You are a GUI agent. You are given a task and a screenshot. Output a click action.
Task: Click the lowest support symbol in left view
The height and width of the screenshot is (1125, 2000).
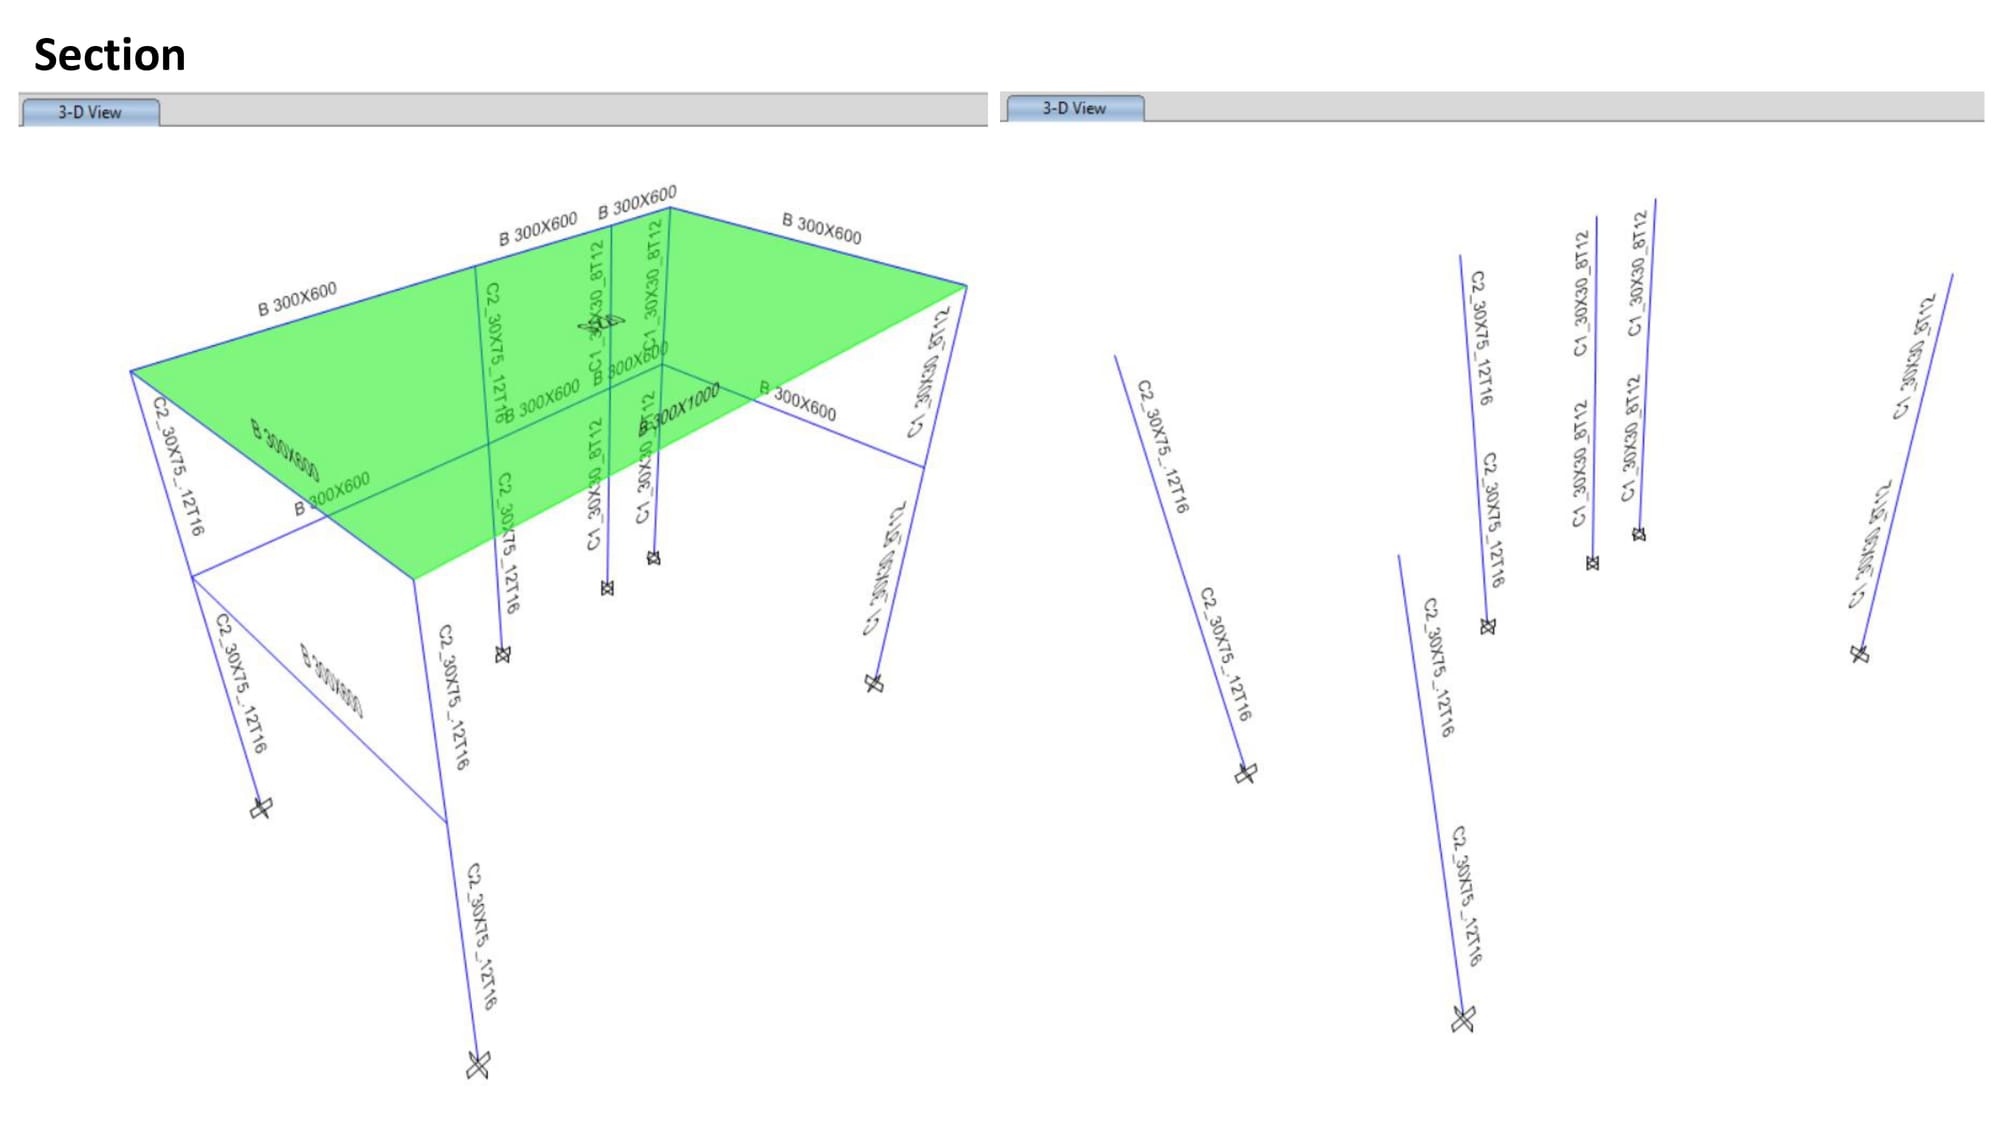(x=478, y=1065)
